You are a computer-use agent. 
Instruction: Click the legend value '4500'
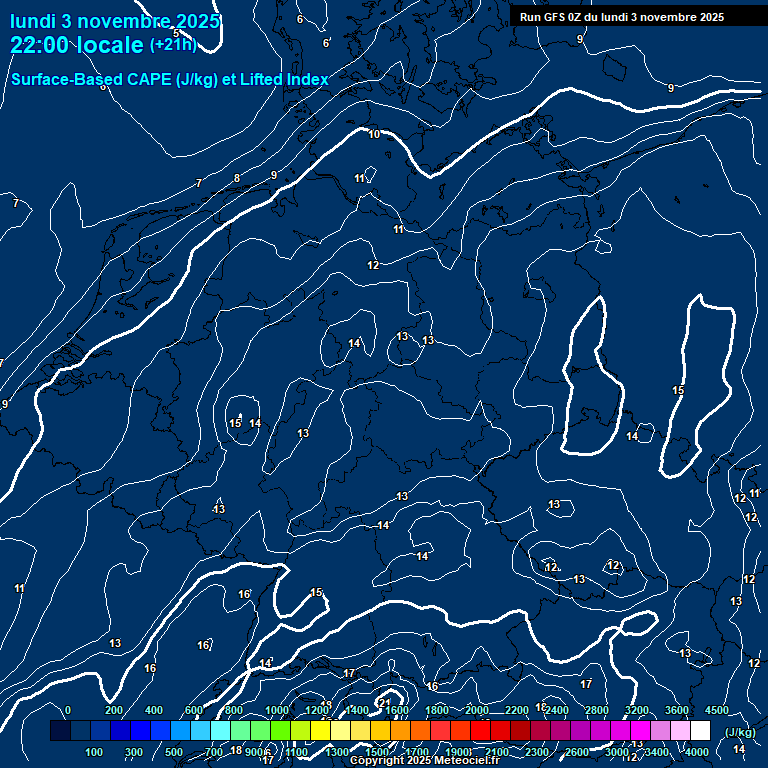[x=717, y=710]
